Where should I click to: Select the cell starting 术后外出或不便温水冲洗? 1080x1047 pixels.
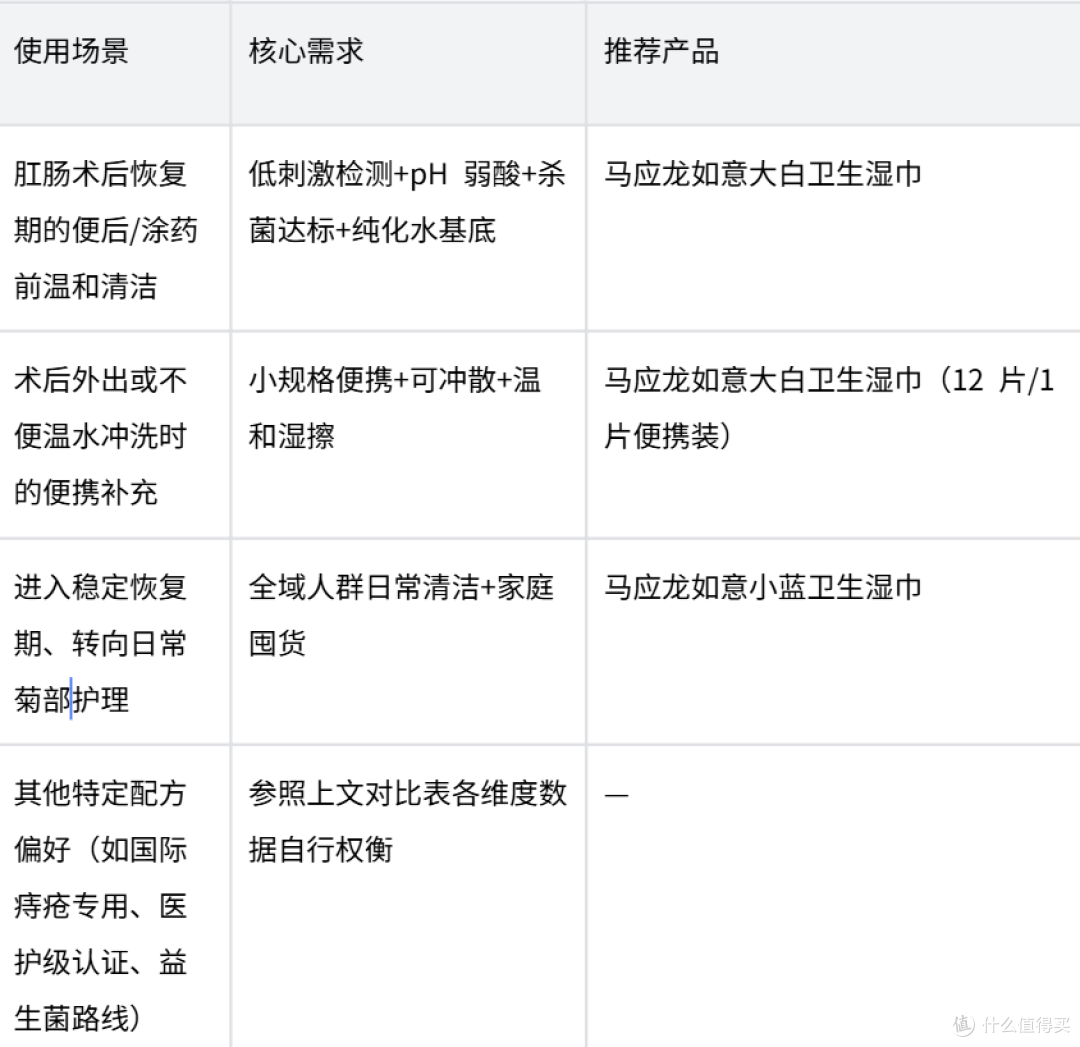point(114,435)
